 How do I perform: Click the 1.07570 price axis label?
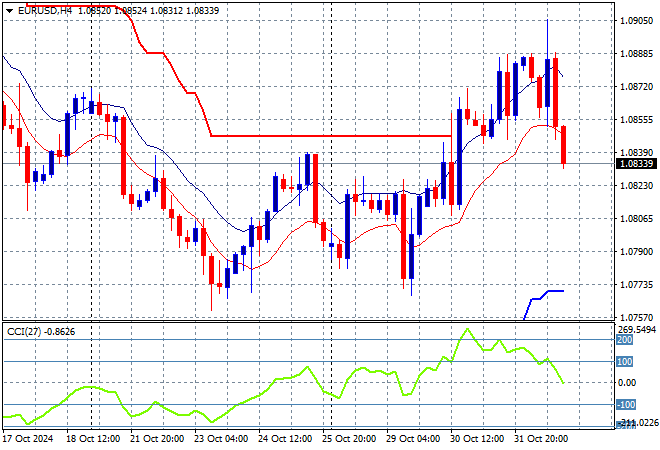(636, 317)
